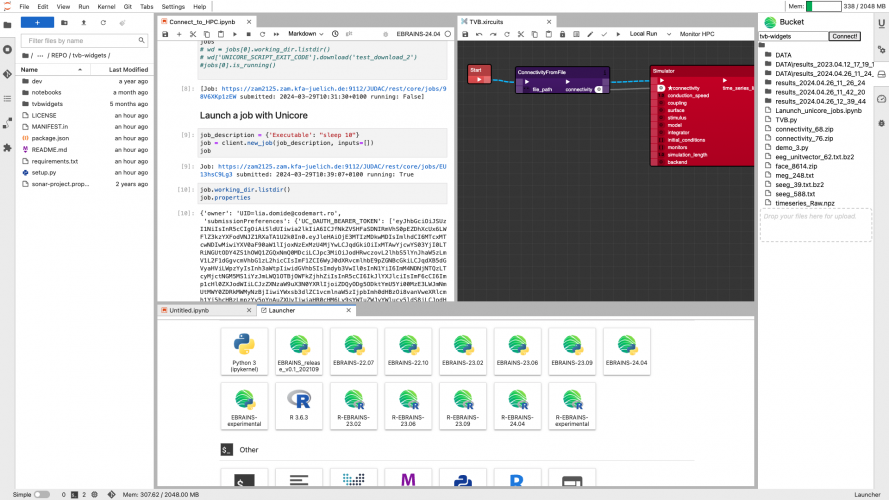Click the Connect! button
This screenshot has height=500, width=889.
pos(844,36)
